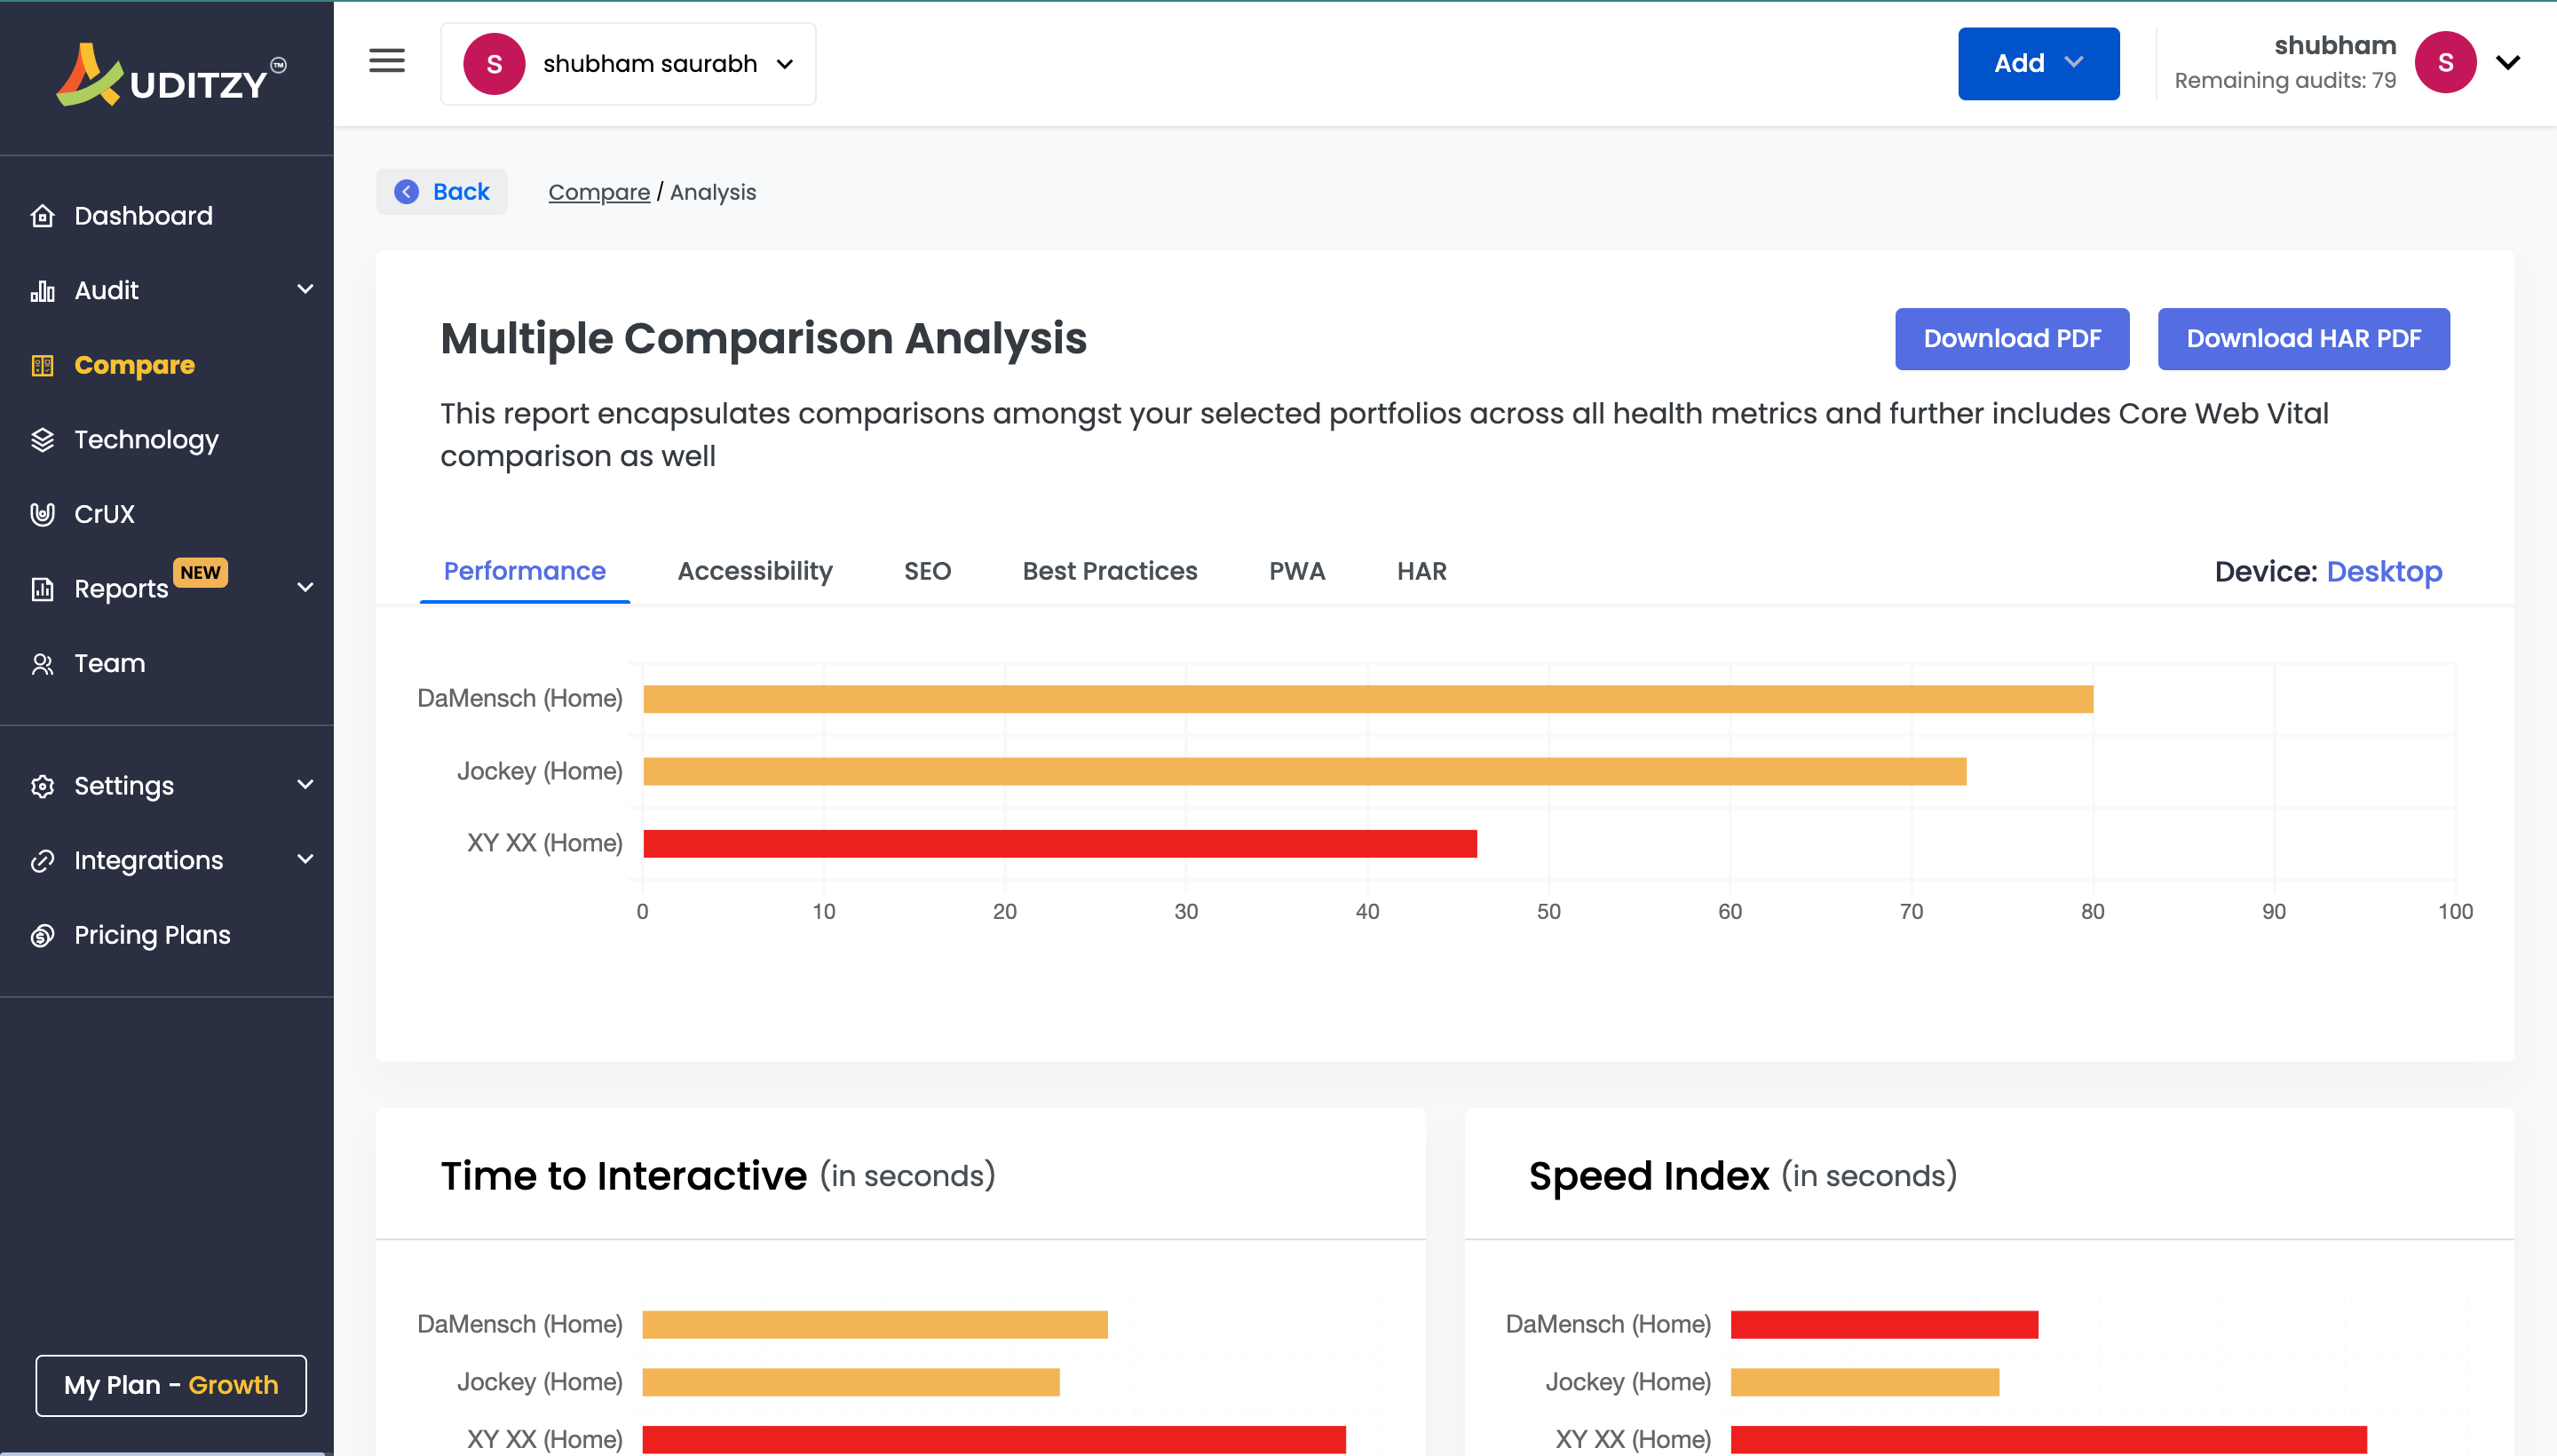Expand the Settings submenu chevron
The height and width of the screenshot is (1456, 2557).
pyautogui.click(x=305, y=784)
